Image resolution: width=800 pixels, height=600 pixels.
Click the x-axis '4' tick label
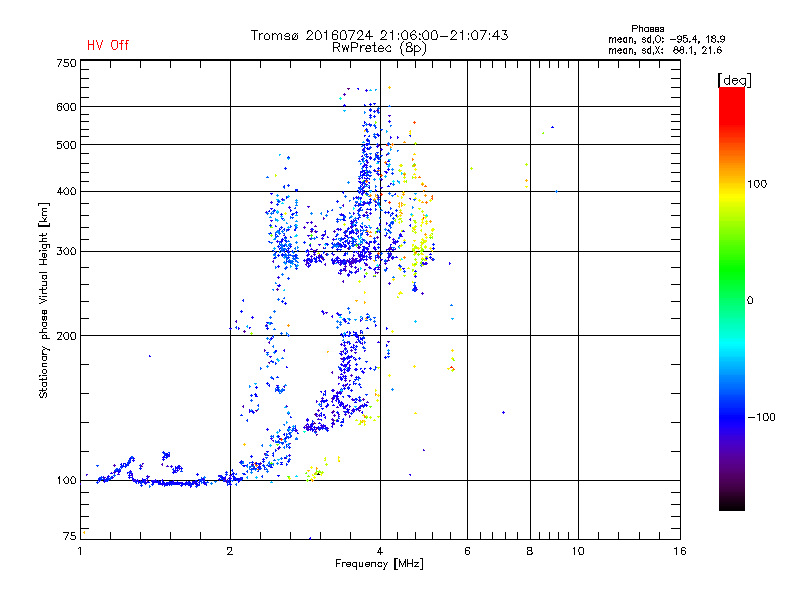click(x=380, y=551)
